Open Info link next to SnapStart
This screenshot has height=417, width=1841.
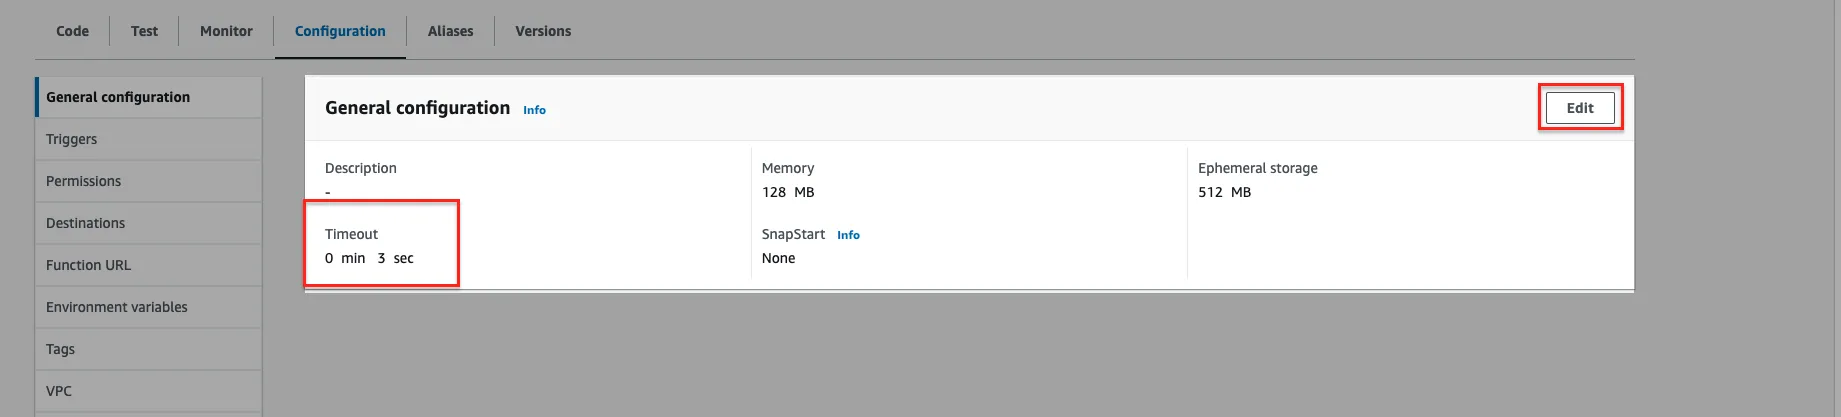pyautogui.click(x=848, y=235)
